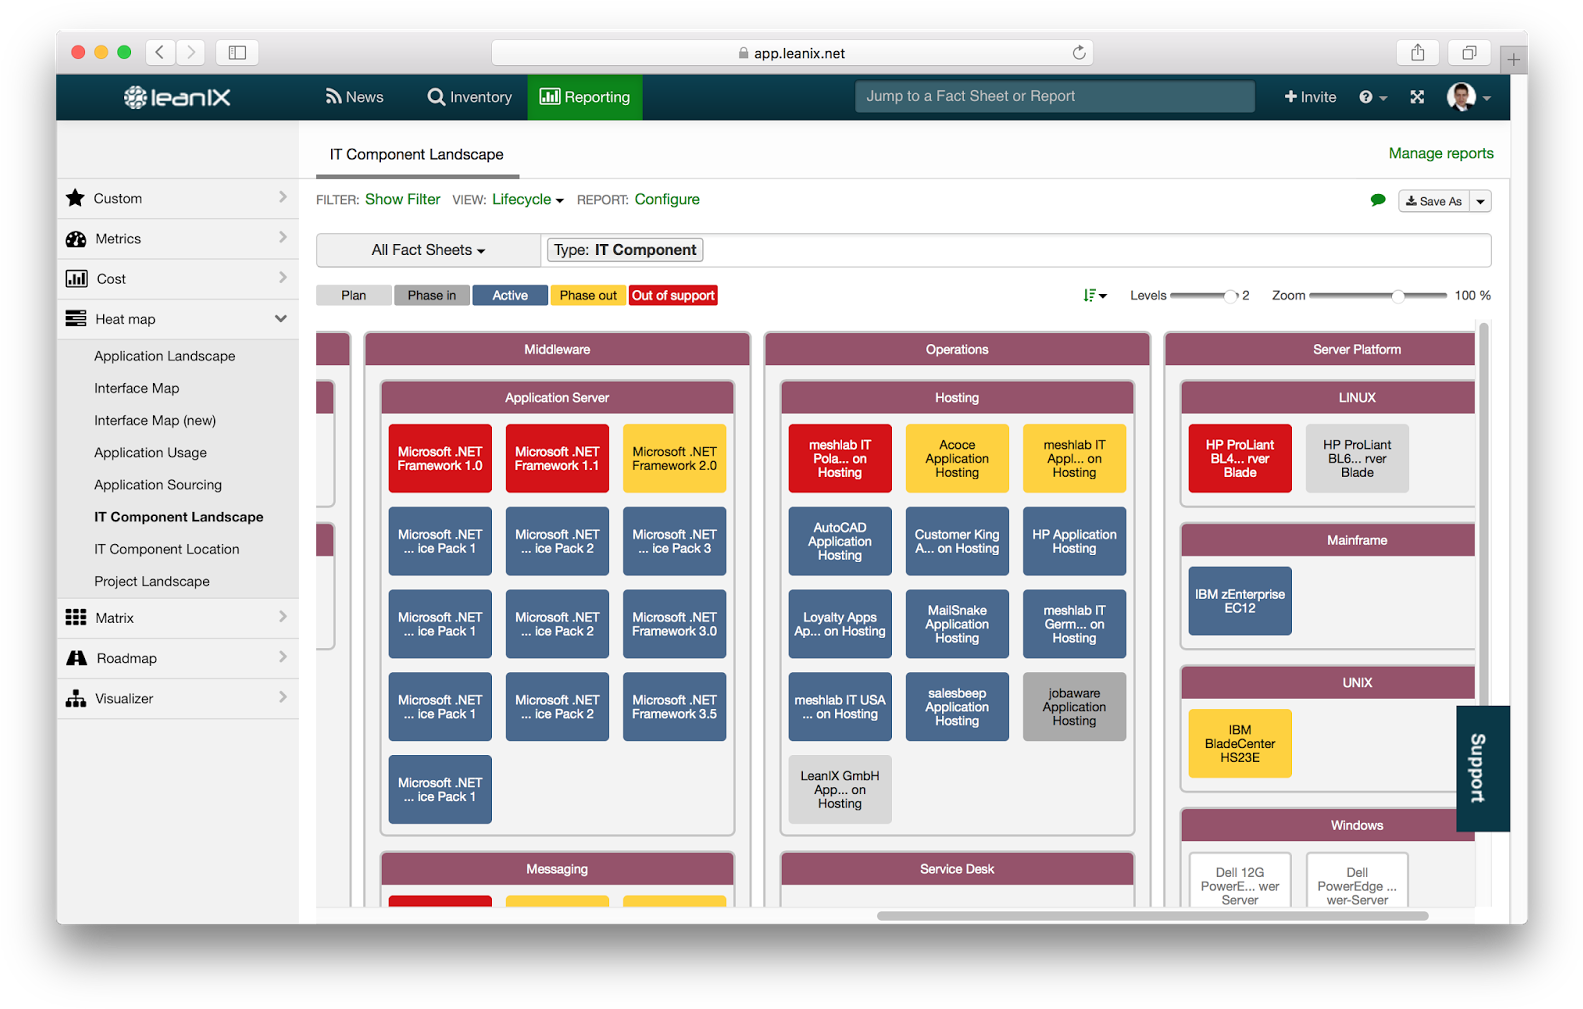Select Application Usage report
Viewport: 1583px width, 1009px height.
tap(150, 452)
